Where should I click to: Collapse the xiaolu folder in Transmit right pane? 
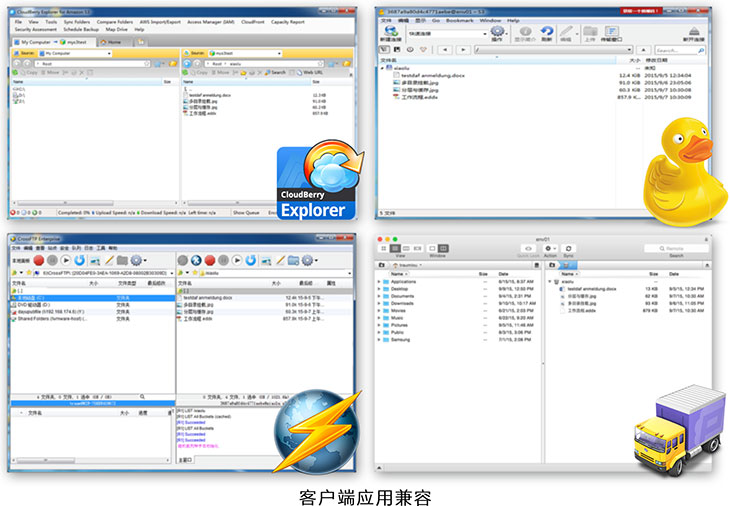coord(550,282)
